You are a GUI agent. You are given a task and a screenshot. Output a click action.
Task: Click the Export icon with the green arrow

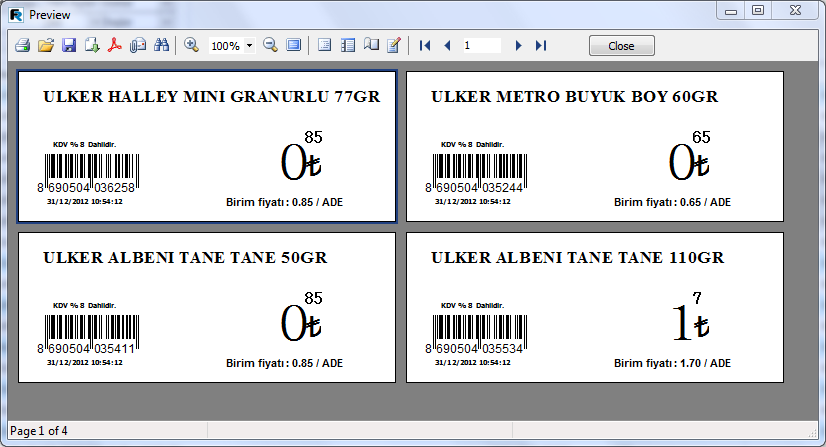pyautogui.click(x=92, y=45)
